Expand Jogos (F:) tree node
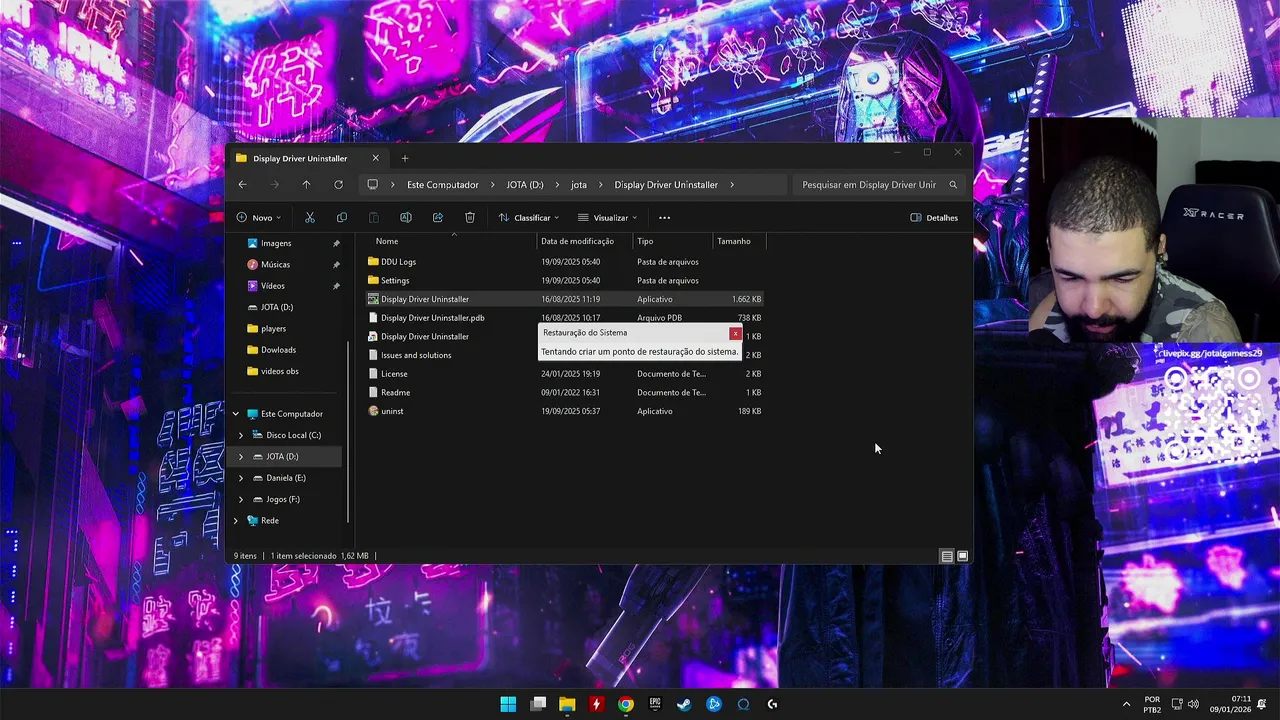 click(240, 499)
